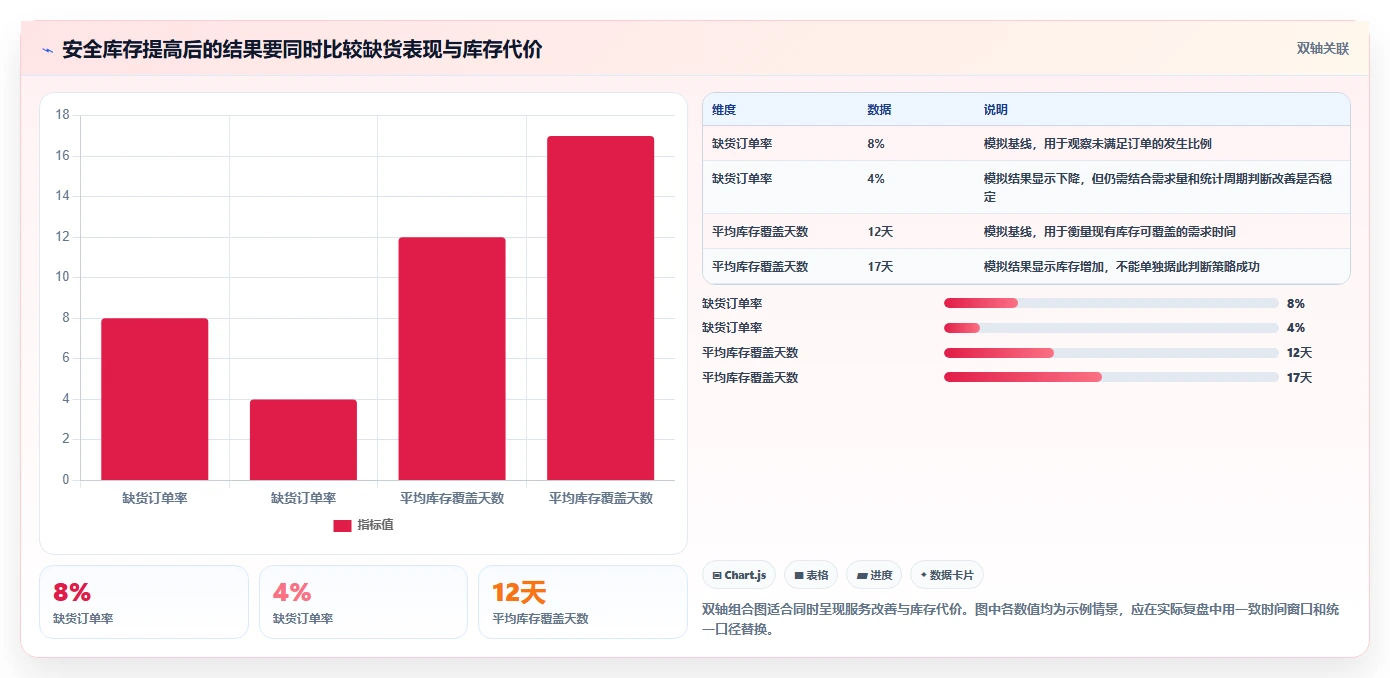The width and height of the screenshot is (1390, 678).
Task: Click the progress bar showing 17天
Action: pos(1111,377)
